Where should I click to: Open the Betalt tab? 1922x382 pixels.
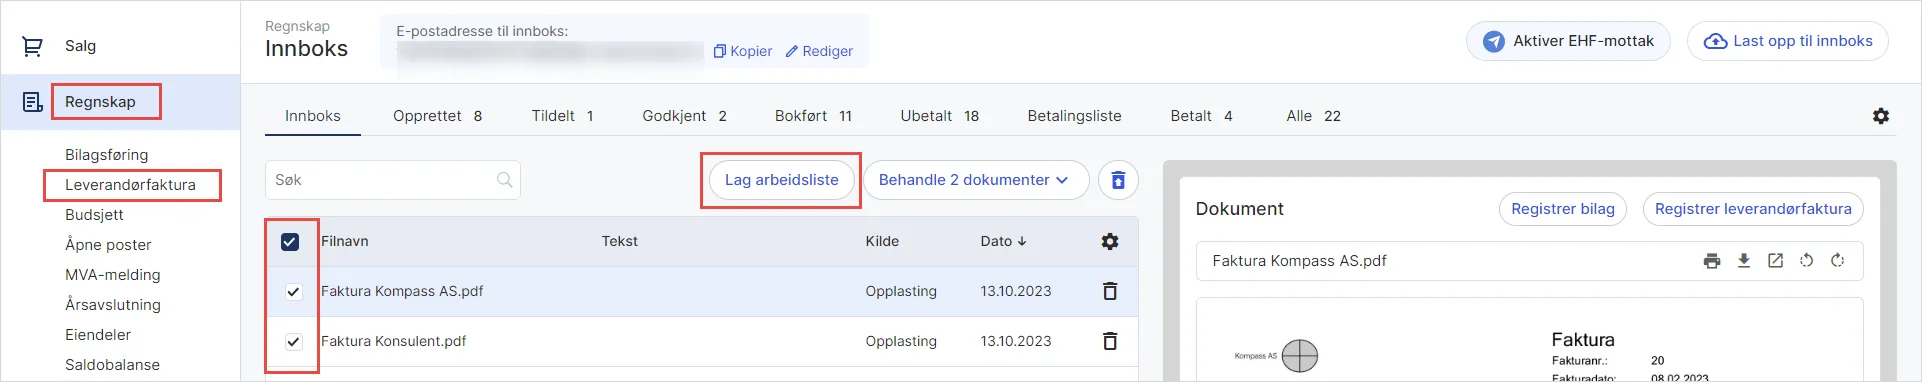tap(1201, 116)
